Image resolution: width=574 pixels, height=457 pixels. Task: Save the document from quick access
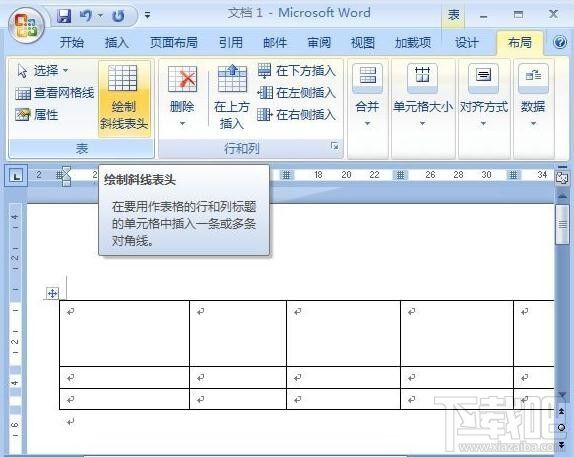point(64,15)
